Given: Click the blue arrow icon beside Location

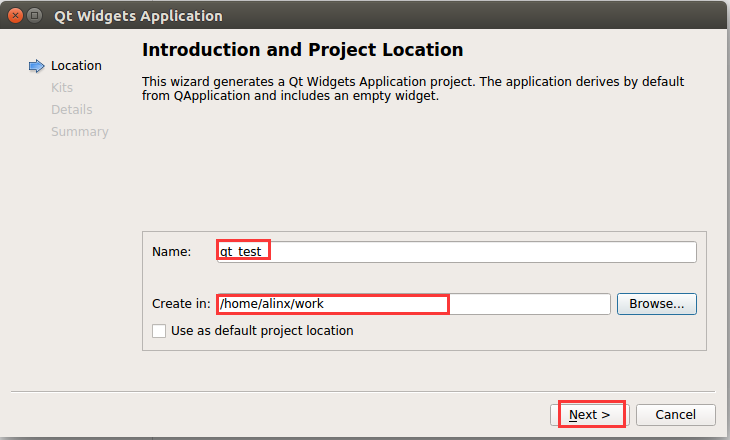Looking at the screenshot, I should (x=36, y=66).
